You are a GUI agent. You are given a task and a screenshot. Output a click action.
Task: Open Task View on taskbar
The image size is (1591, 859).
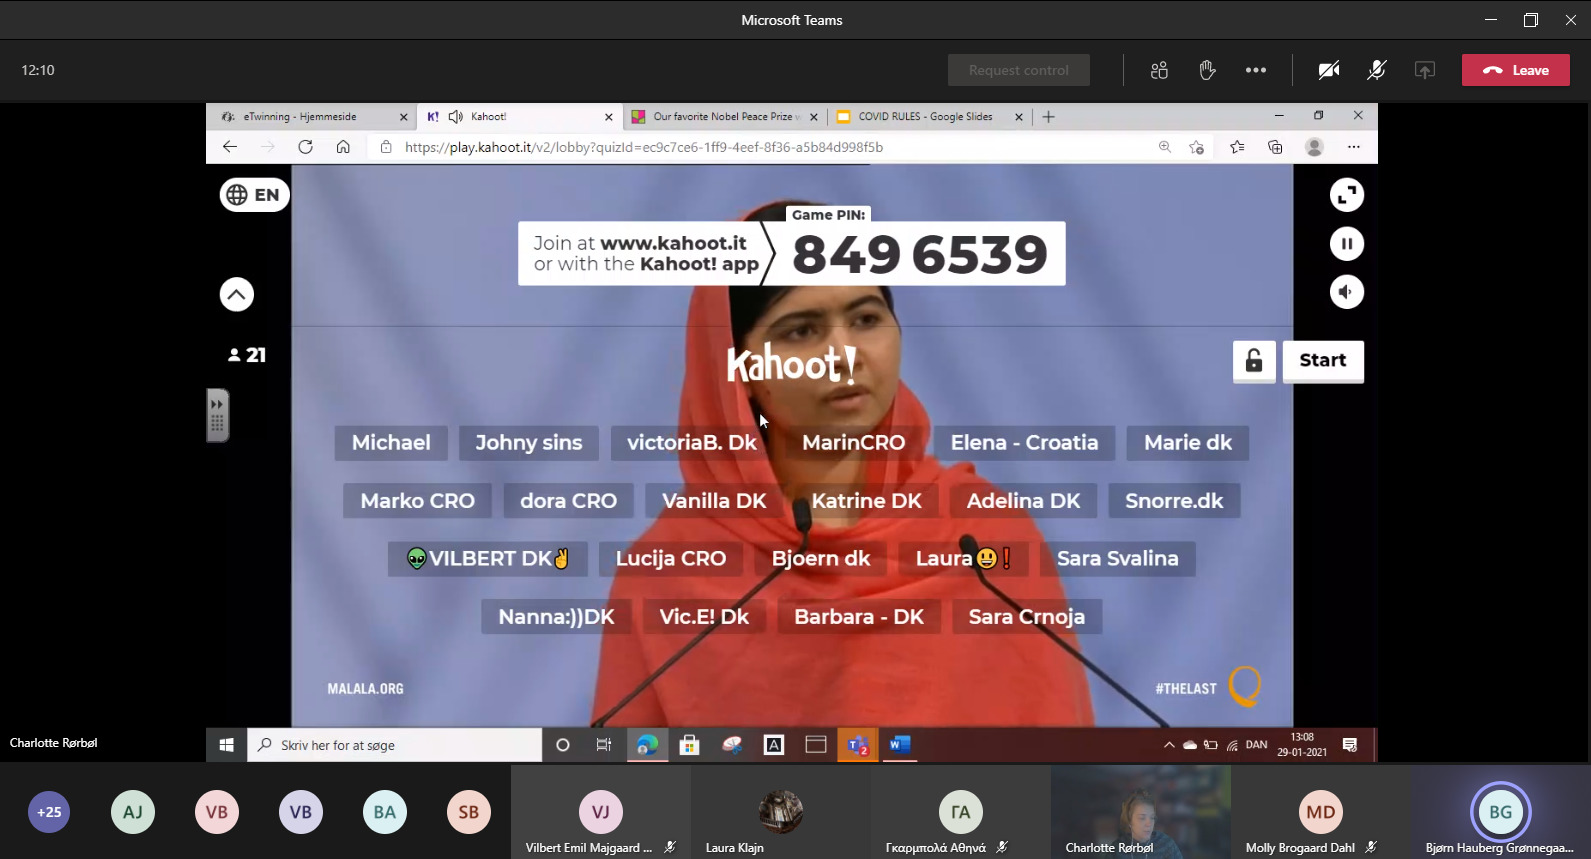604,745
